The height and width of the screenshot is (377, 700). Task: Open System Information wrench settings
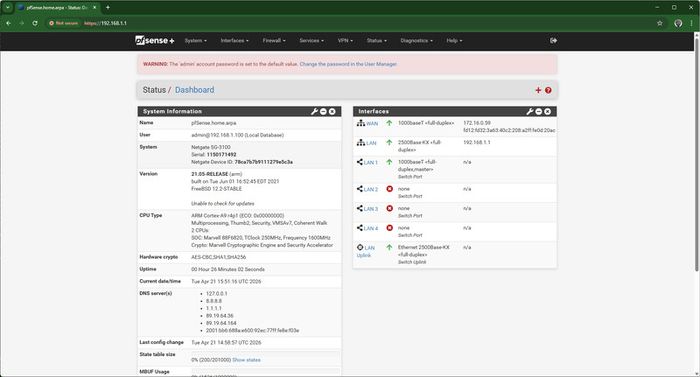314,111
